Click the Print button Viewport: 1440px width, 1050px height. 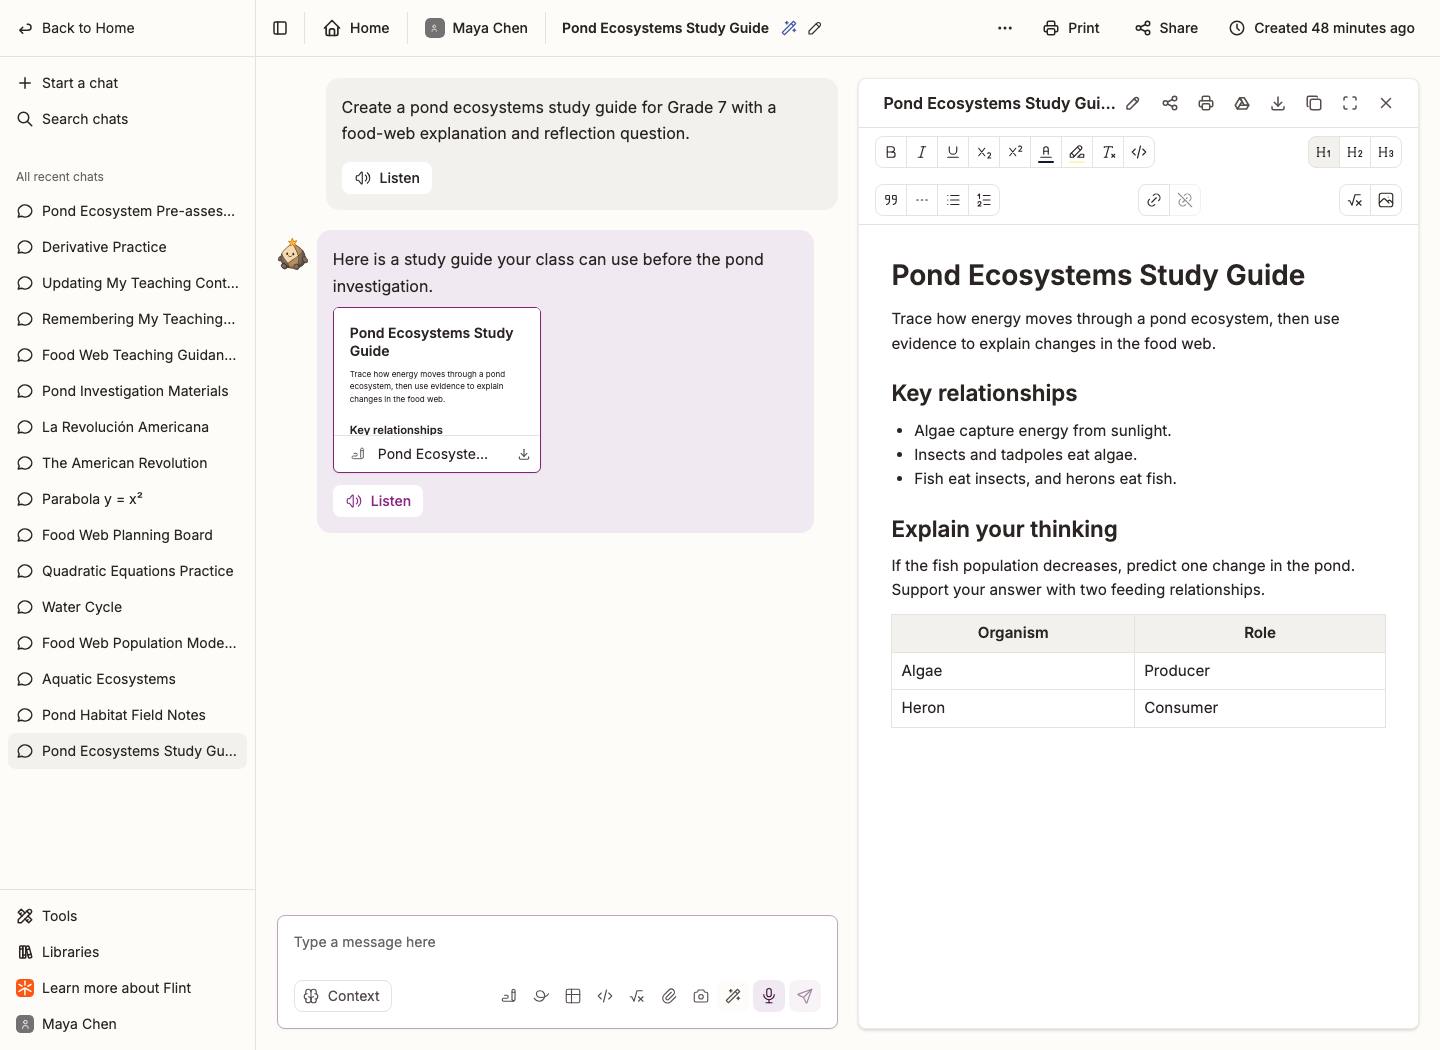pyautogui.click(x=1071, y=28)
